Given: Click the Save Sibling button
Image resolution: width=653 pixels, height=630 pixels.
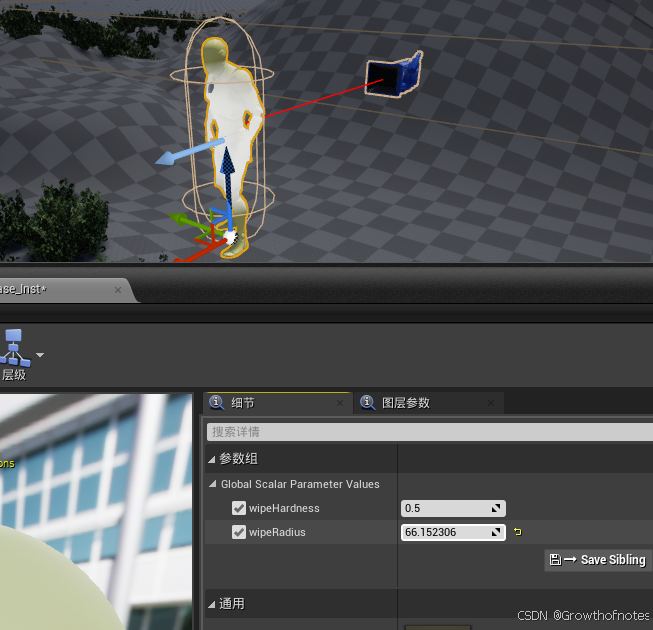Looking at the screenshot, I should [598, 560].
